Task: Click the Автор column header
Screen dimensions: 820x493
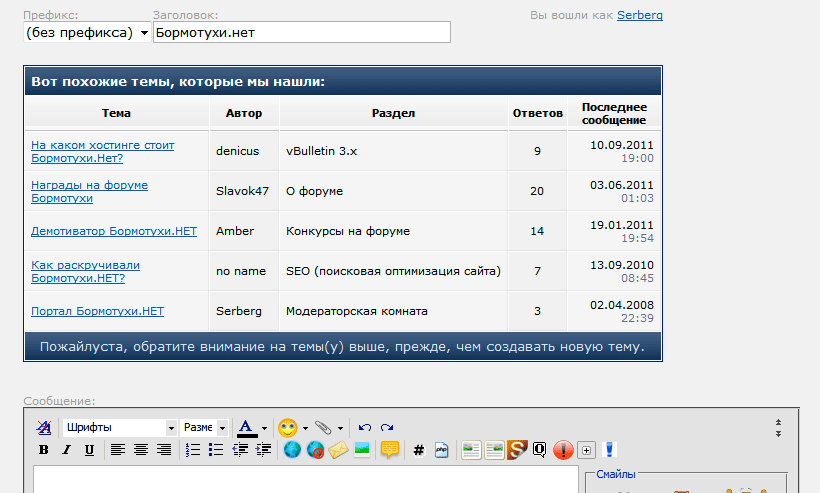Action: (x=244, y=113)
